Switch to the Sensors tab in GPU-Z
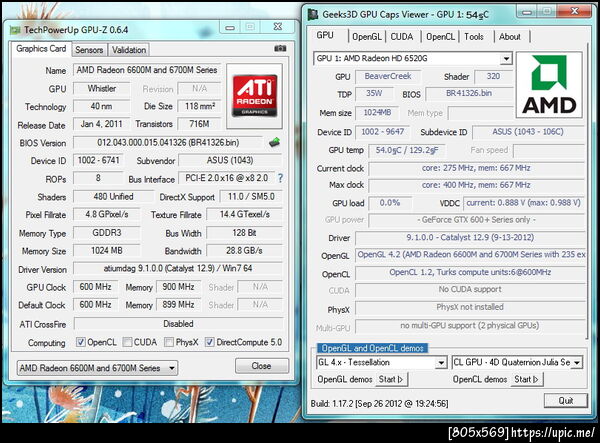Screen dimensions: 600x443 tap(89, 50)
